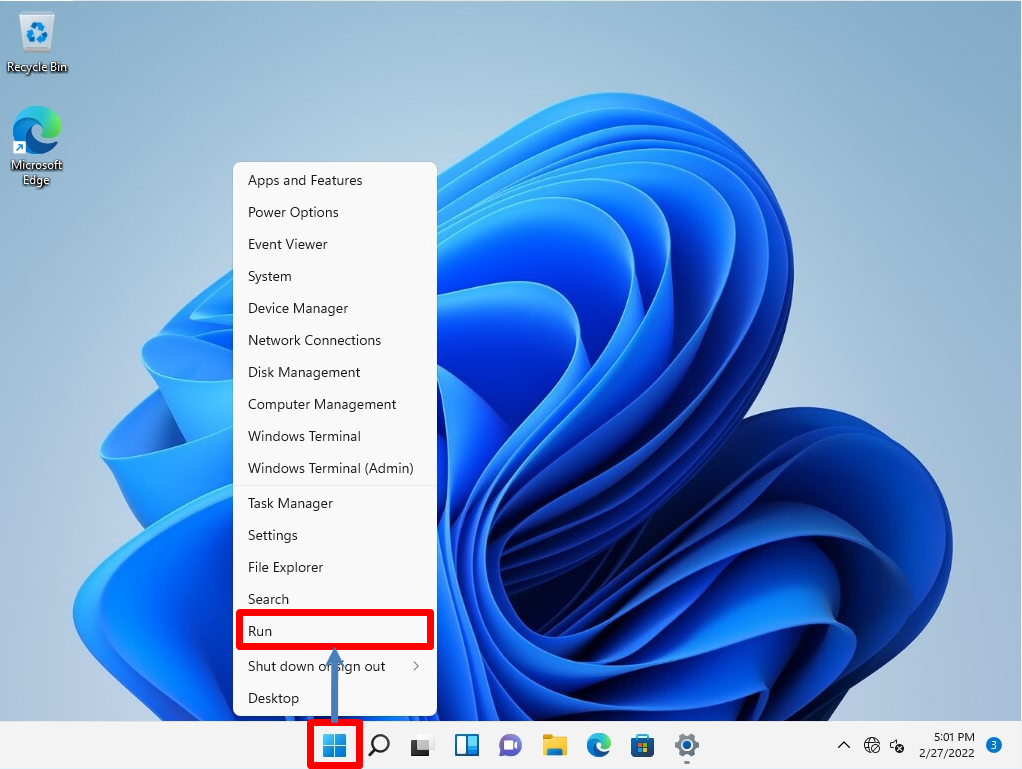Screen dimensions: 1022x769
Task: Show hidden tray icons chevron
Action: (x=843, y=745)
